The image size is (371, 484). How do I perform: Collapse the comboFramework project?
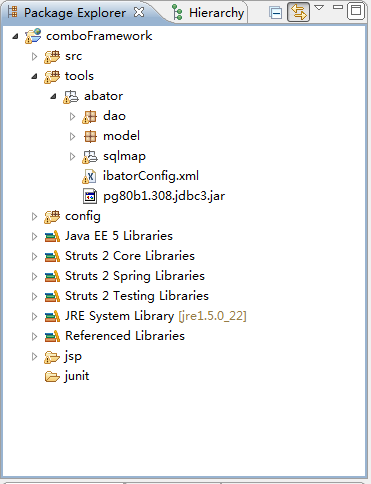[x=15, y=36]
